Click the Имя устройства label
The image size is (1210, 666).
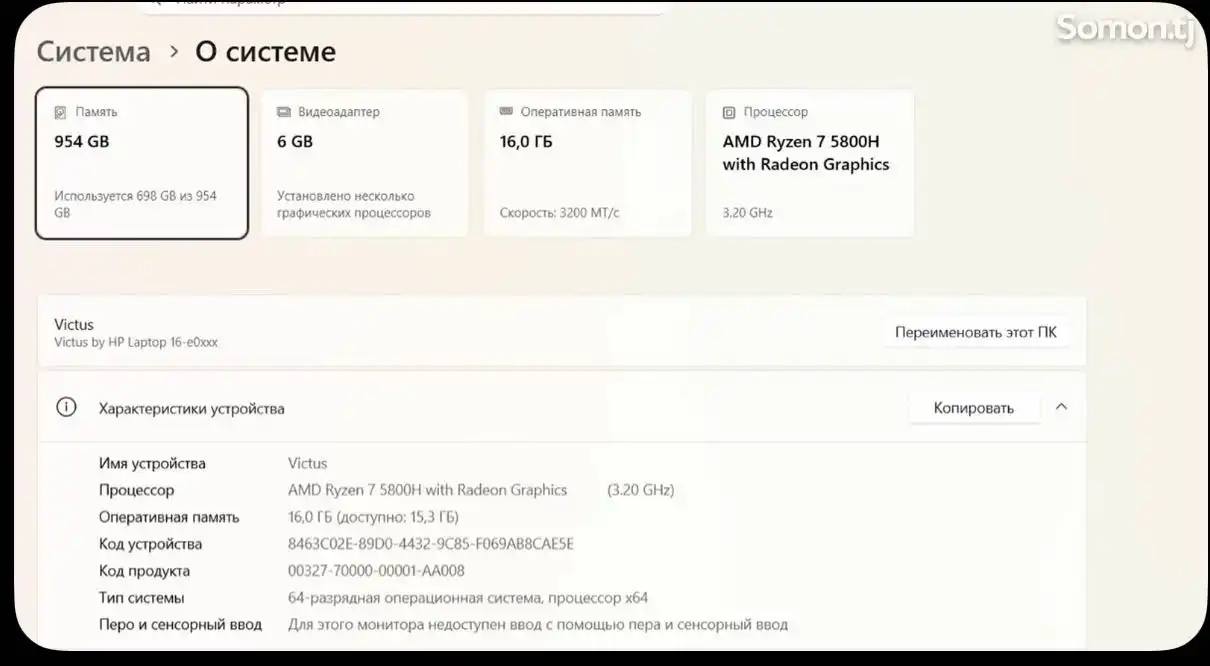pos(152,464)
